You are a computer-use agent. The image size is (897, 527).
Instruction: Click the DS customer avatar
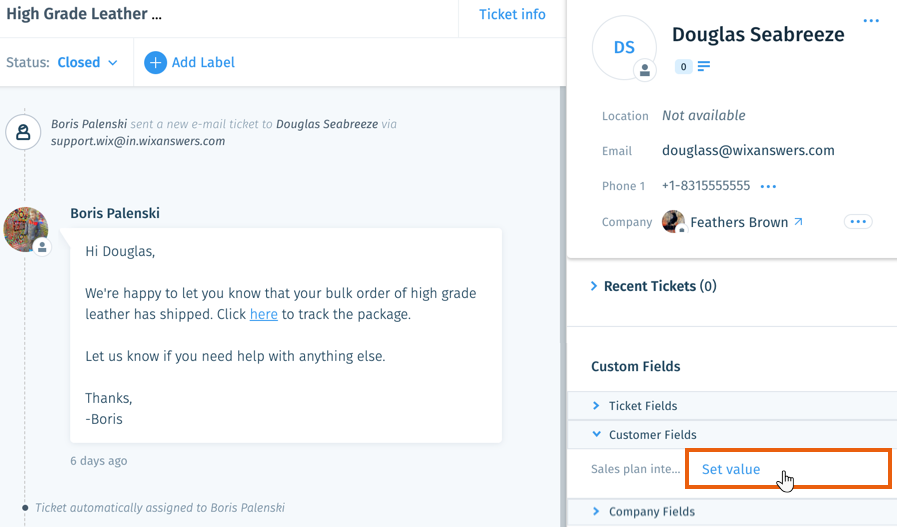pos(624,47)
